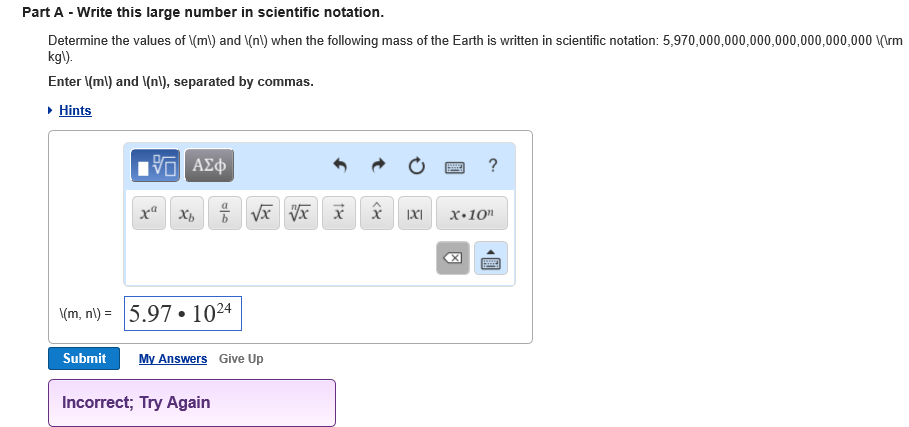
Task: Insert absolute value template
Action: click(x=415, y=214)
